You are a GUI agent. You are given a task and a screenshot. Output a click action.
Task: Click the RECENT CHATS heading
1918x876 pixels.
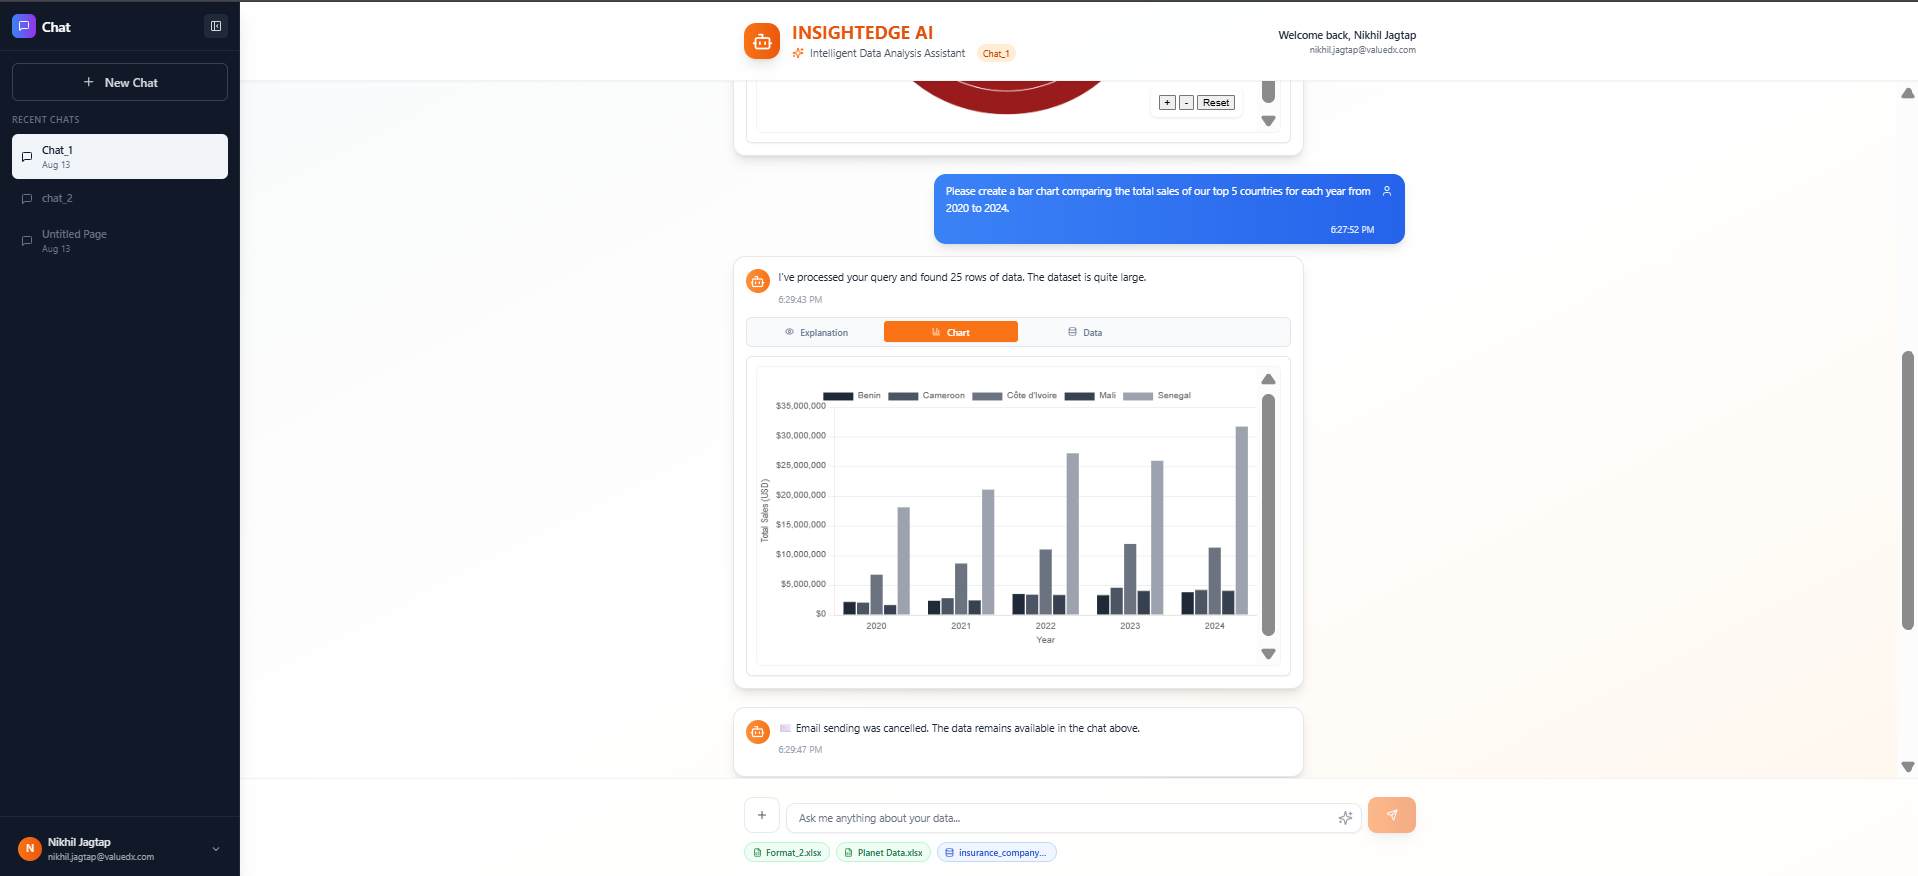[46, 120]
